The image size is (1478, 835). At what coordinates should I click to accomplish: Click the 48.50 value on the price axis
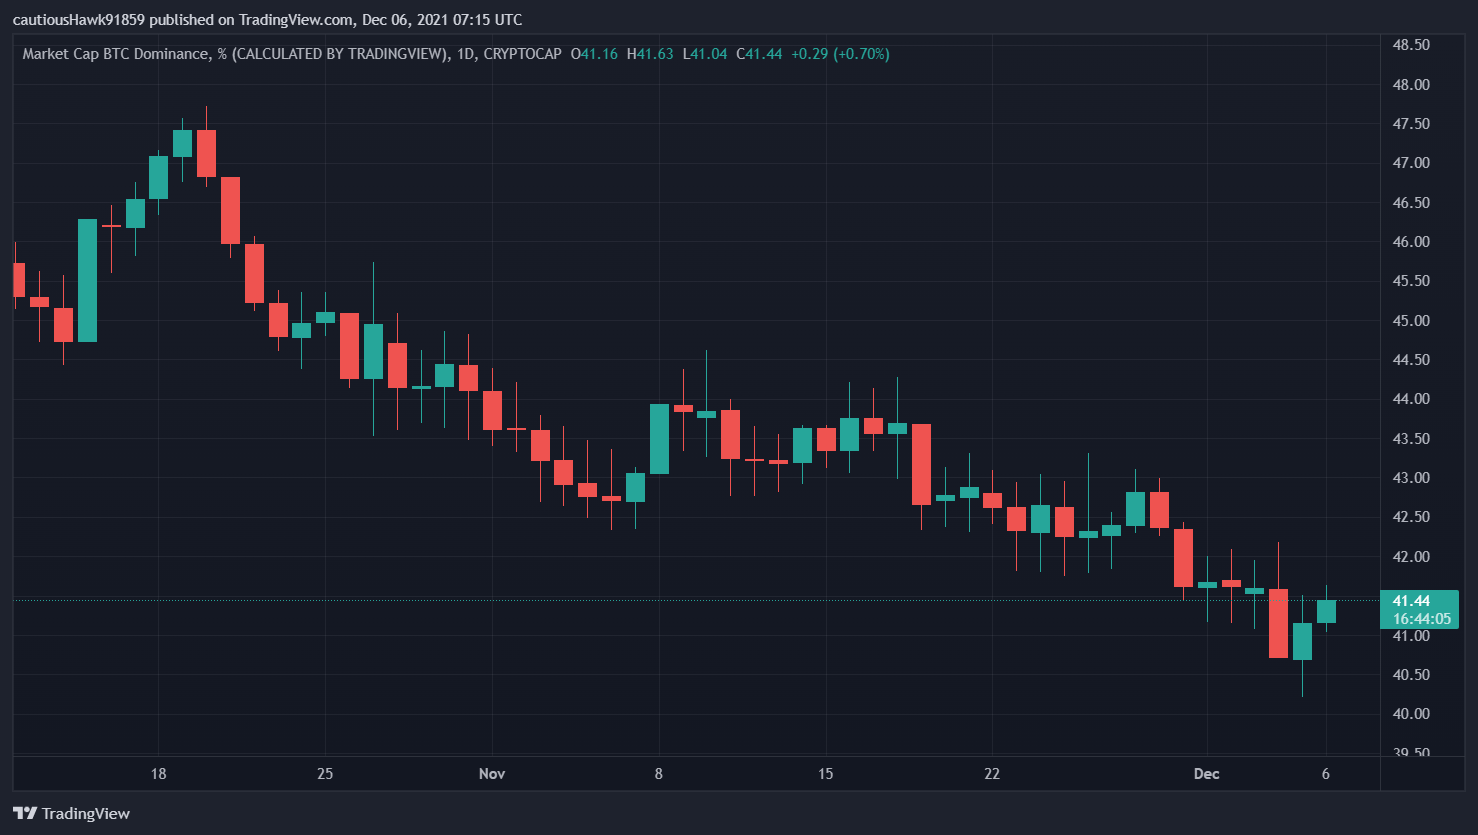1411,44
